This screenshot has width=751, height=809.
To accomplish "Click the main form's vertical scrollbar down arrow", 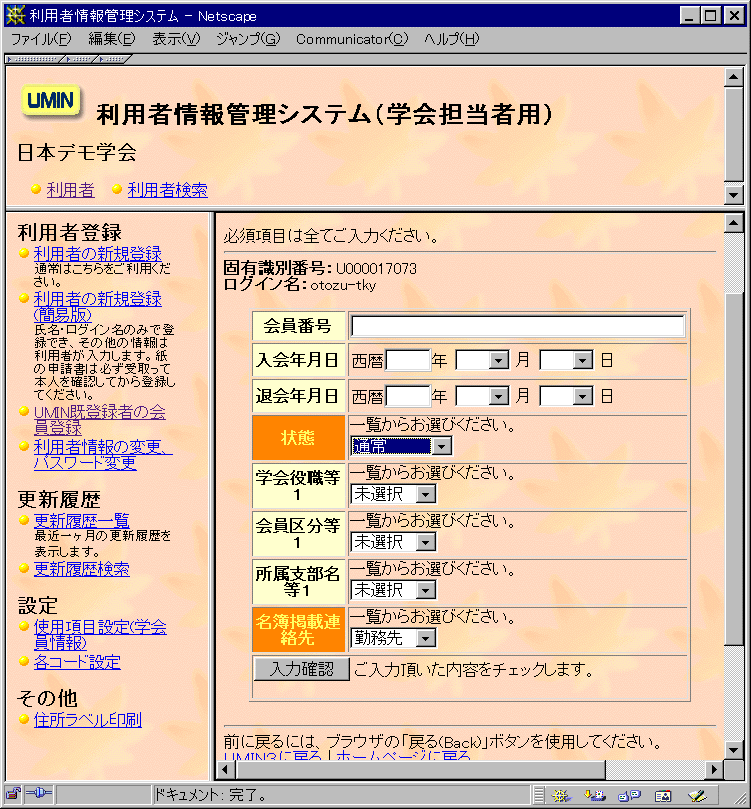I will click(734, 748).
